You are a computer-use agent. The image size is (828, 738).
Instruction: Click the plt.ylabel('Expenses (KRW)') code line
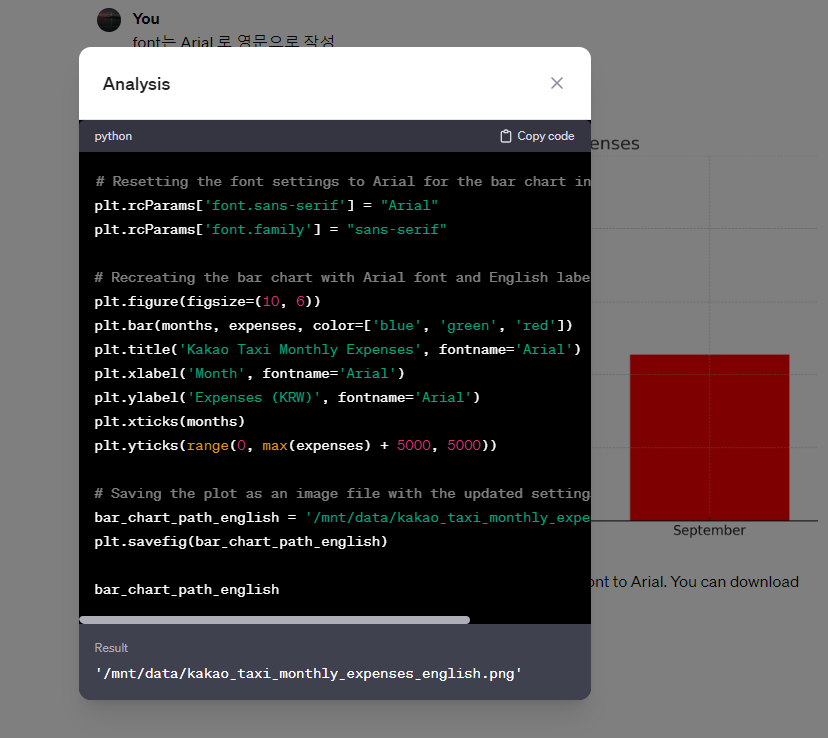coord(287,398)
